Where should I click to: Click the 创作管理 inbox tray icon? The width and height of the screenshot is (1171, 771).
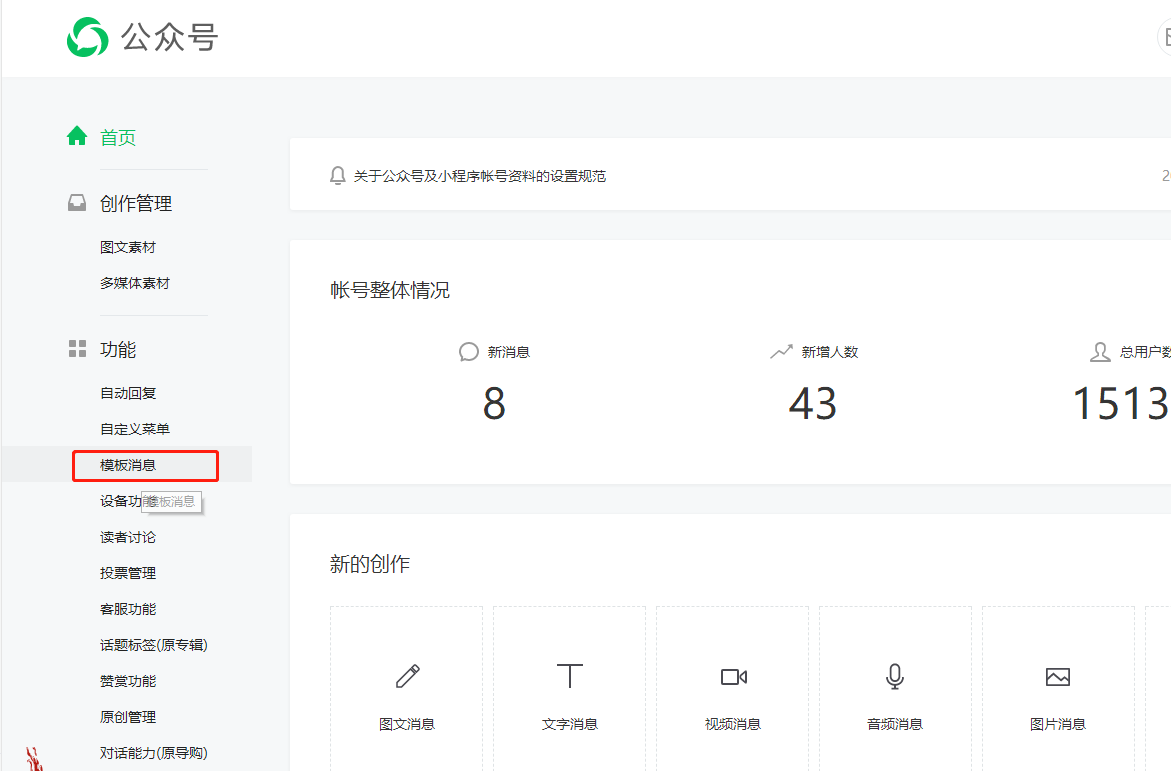click(77, 203)
